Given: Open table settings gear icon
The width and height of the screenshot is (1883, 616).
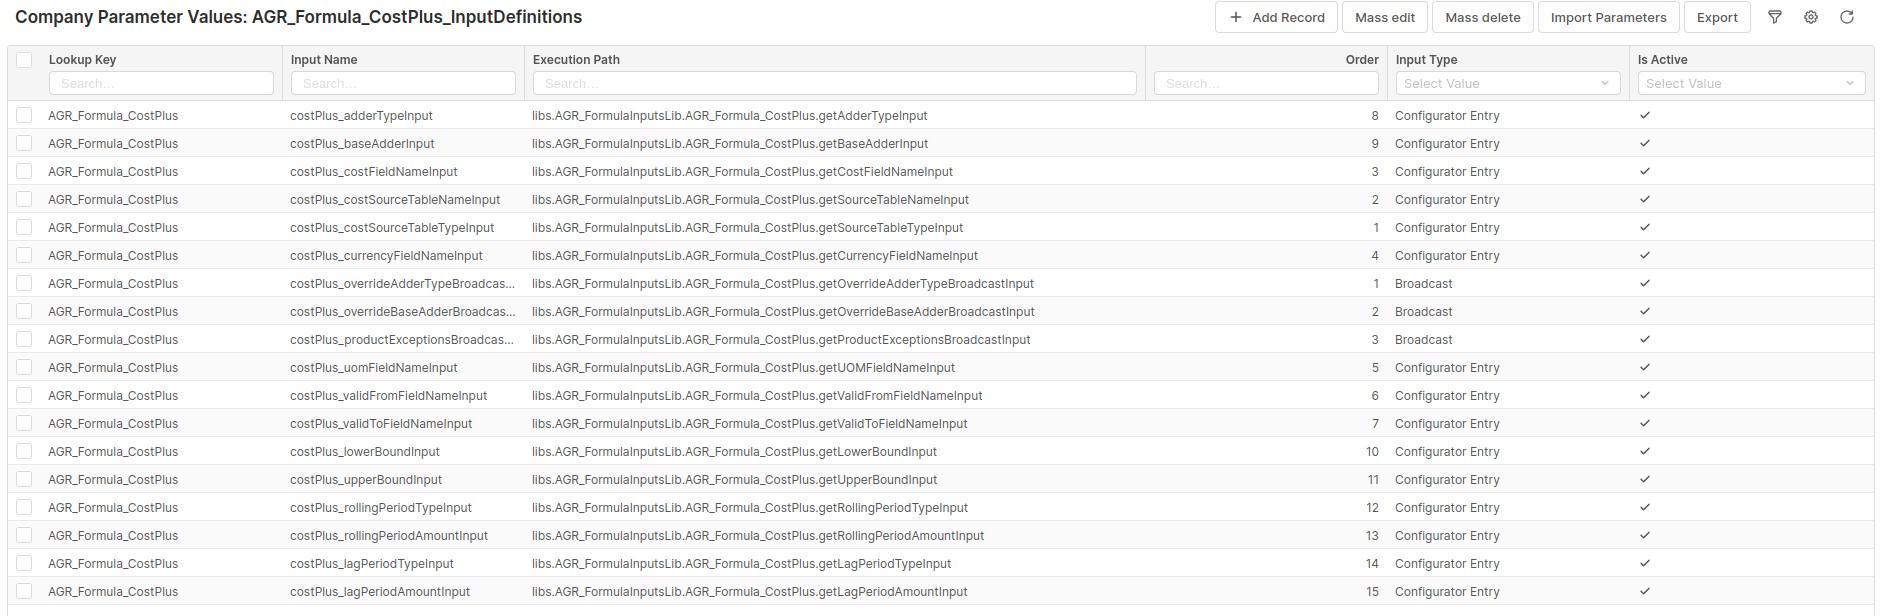Looking at the screenshot, I should (x=1811, y=17).
